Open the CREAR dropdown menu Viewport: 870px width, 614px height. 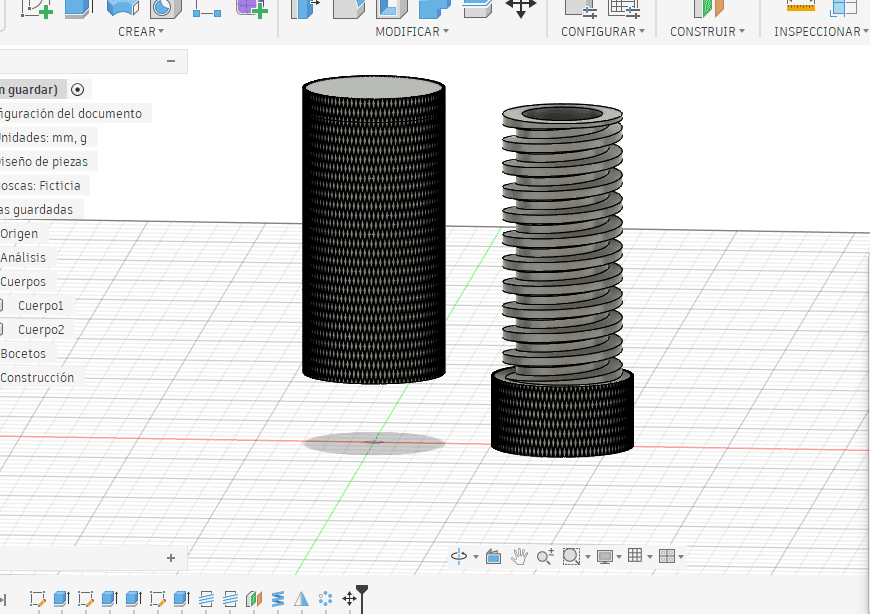point(141,32)
